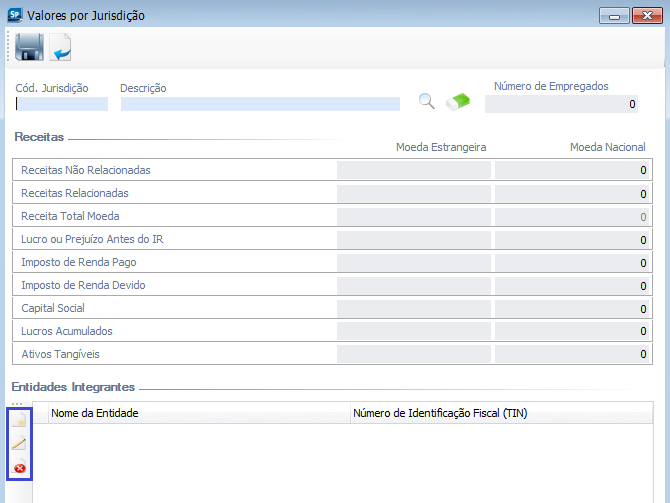Click Receitas Relacionadas Moeda Nacional value
670x503 pixels.
[572, 194]
